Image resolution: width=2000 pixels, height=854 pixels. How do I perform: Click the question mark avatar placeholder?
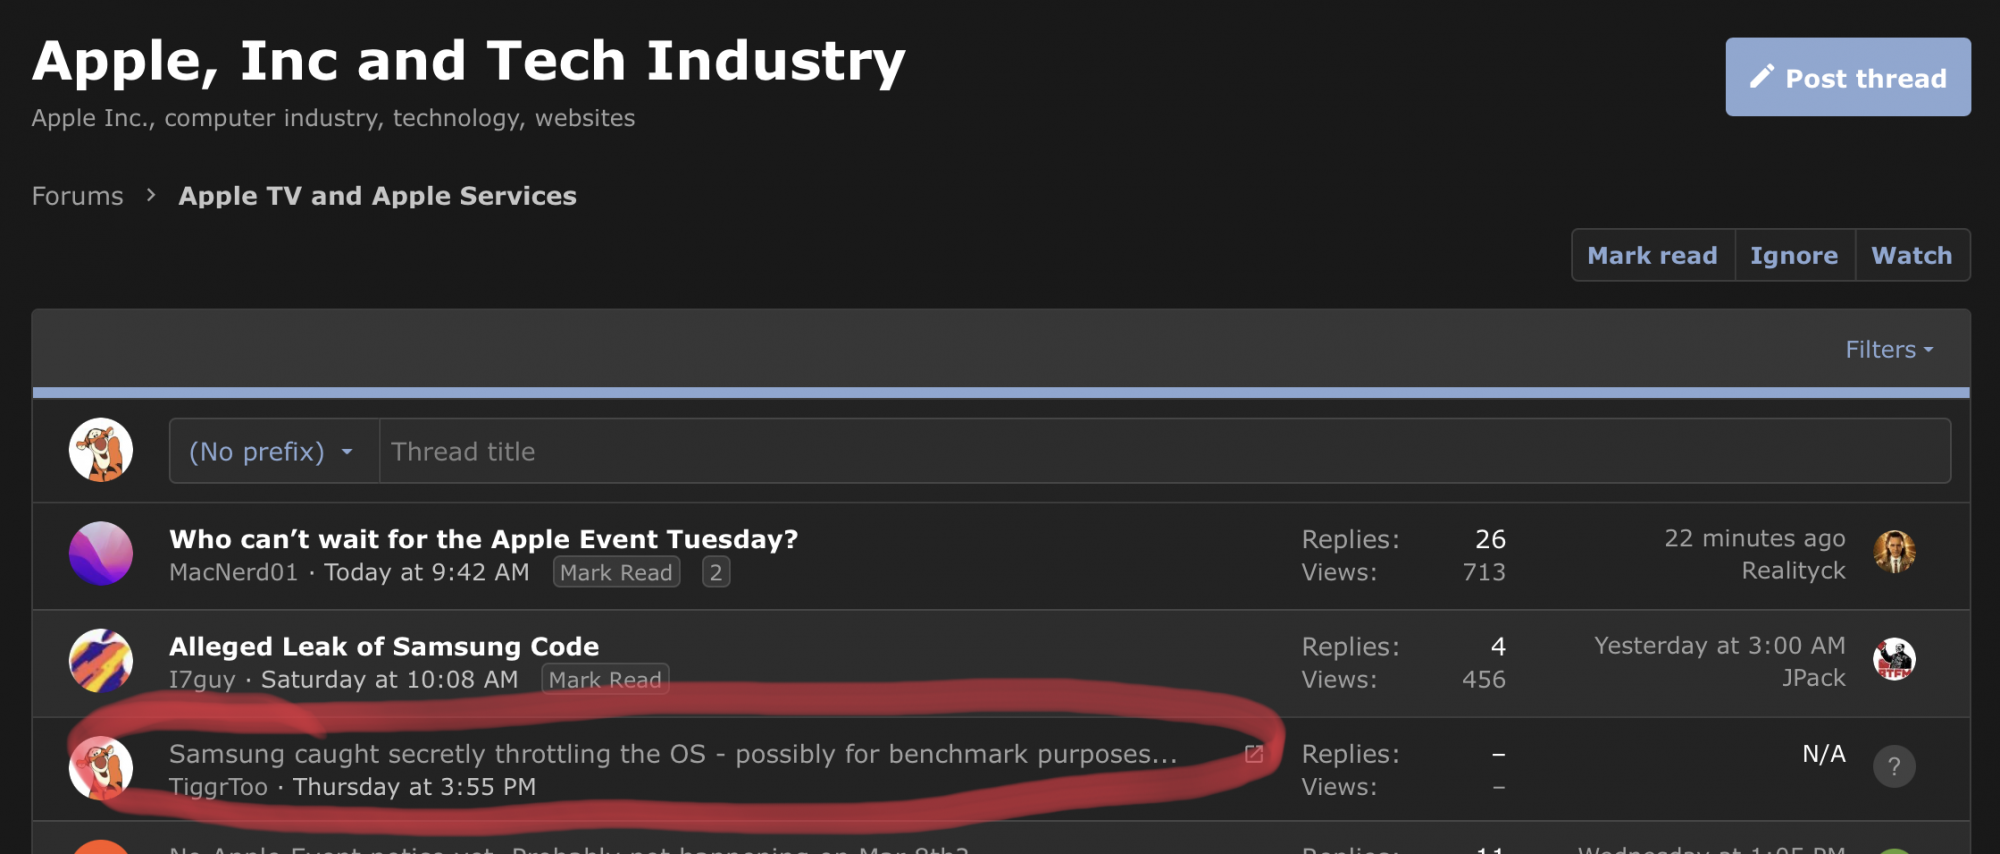coord(1893,767)
